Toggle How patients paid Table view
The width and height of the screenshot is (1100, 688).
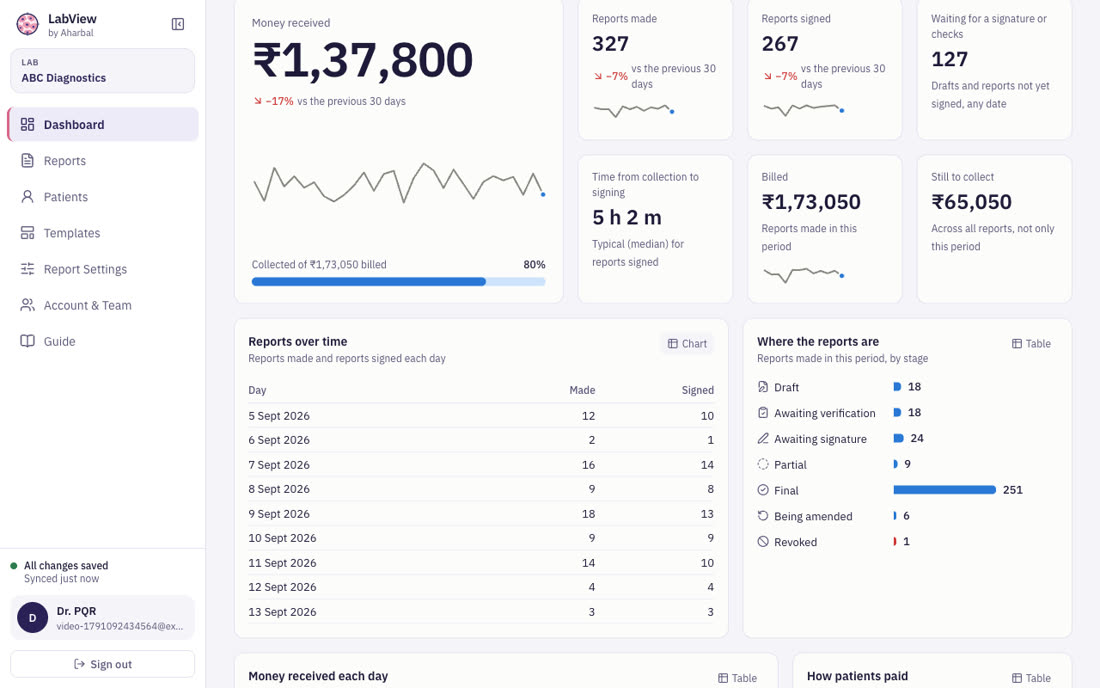click(1031, 678)
